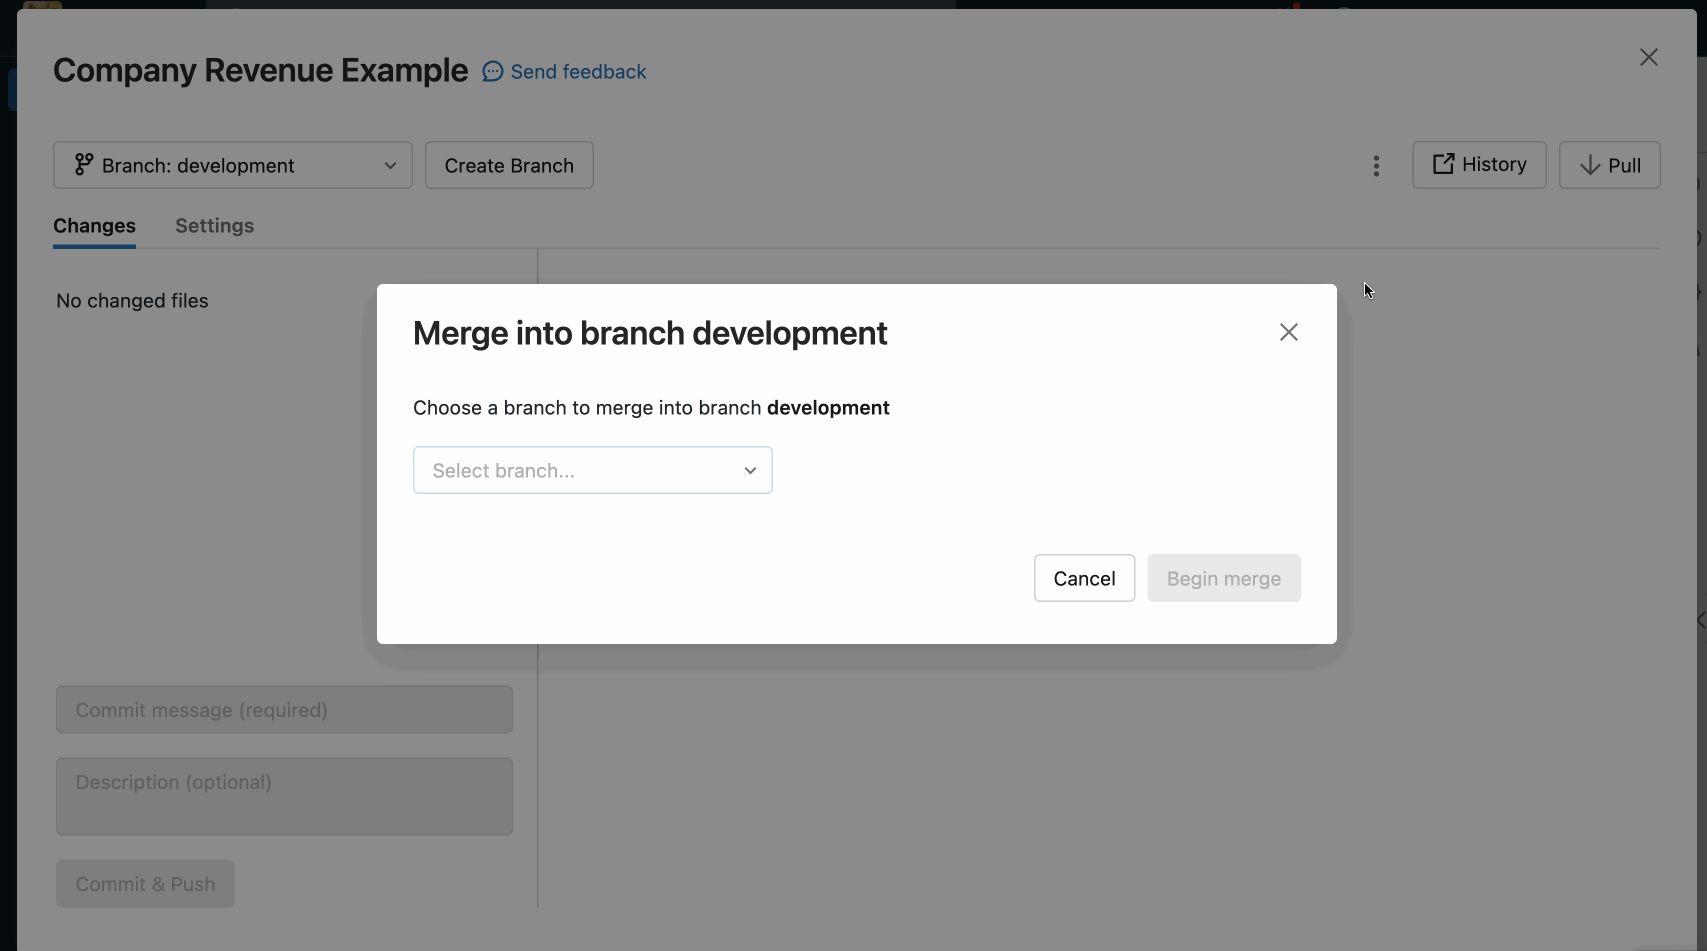The height and width of the screenshot is (951, 1707).
Task: Open the three-dot overflow menu
Action: pyautogui.click(x=1376, y=165)
